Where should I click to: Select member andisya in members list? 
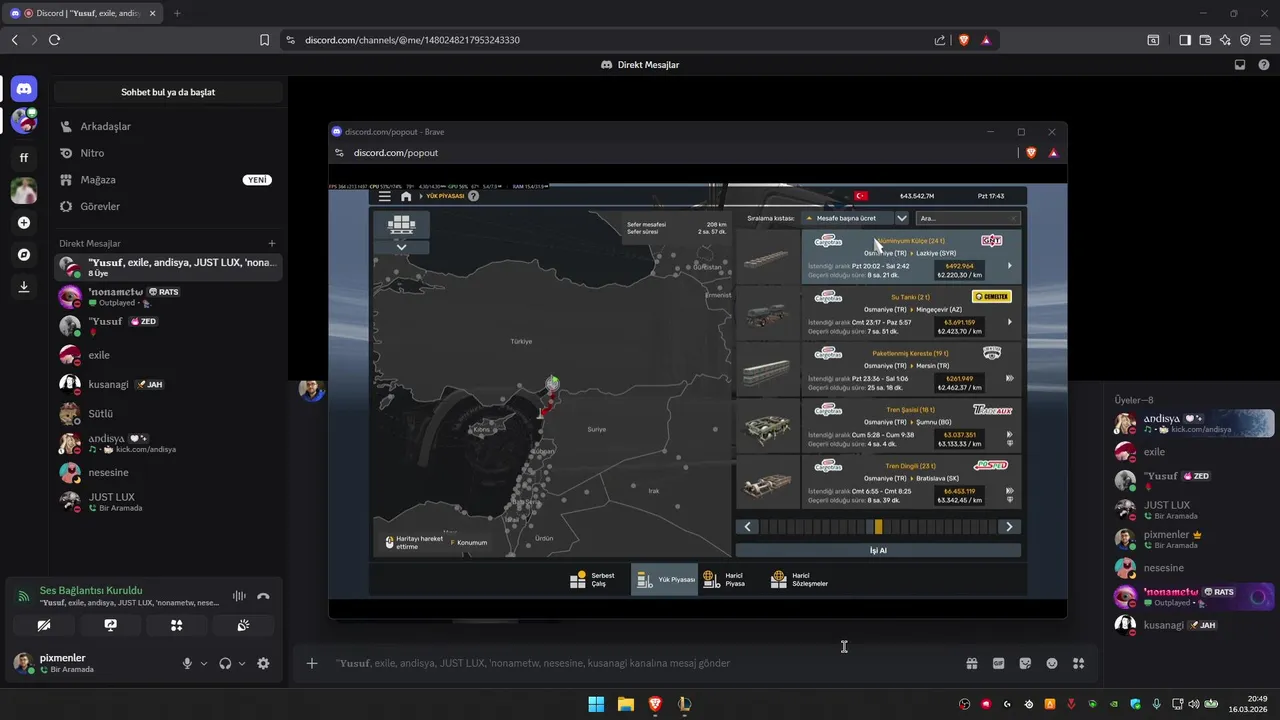(1193, 423)
